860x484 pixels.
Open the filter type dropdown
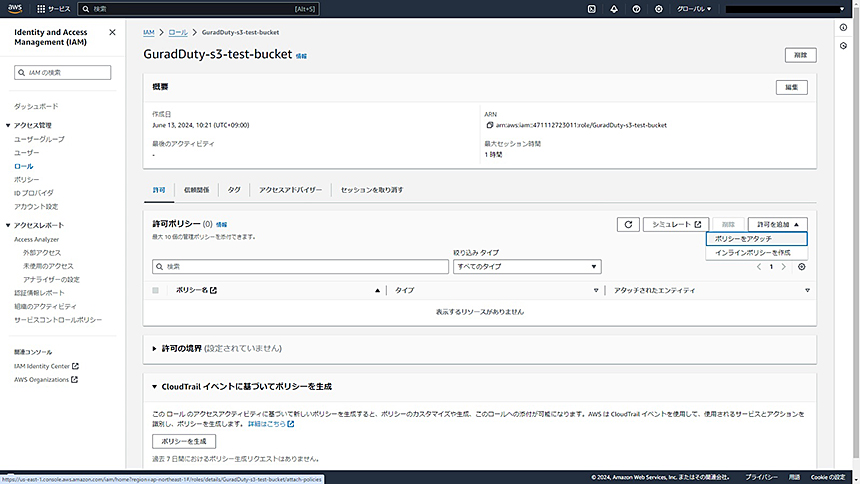(527, 267)
